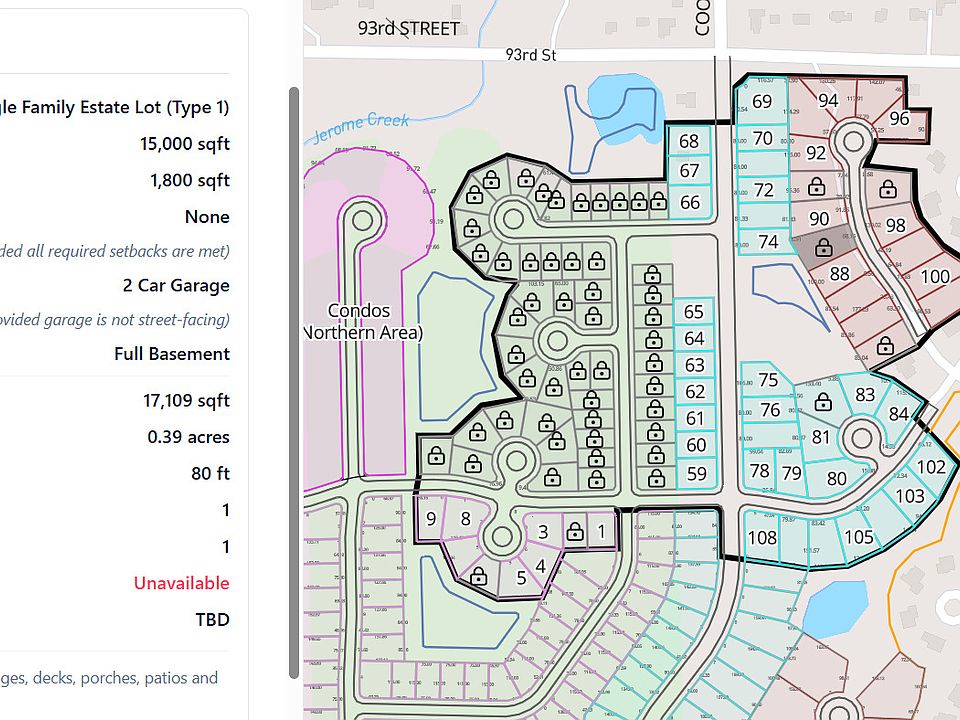
Task: Click the TBD value in the details panel
Action: [212, 620]
